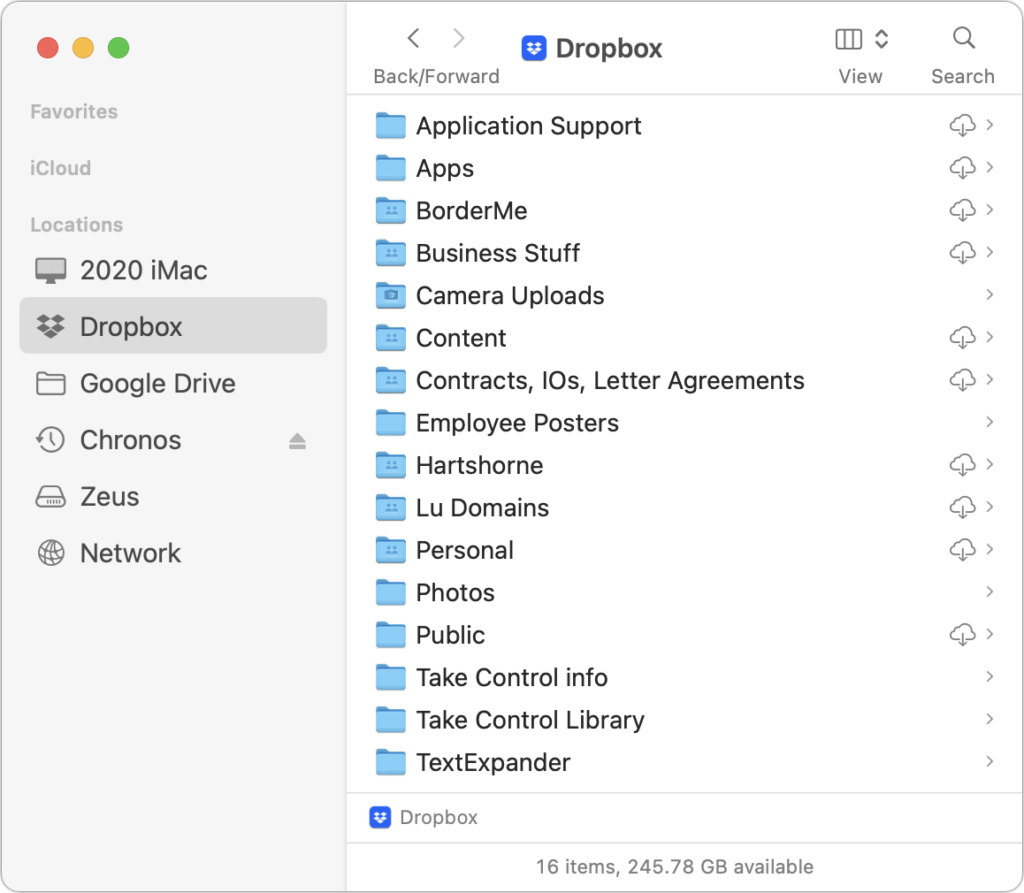Expand Take Control Library with its chevron
This screenshot has width=1024, height=893.
(x=990, y=719)
